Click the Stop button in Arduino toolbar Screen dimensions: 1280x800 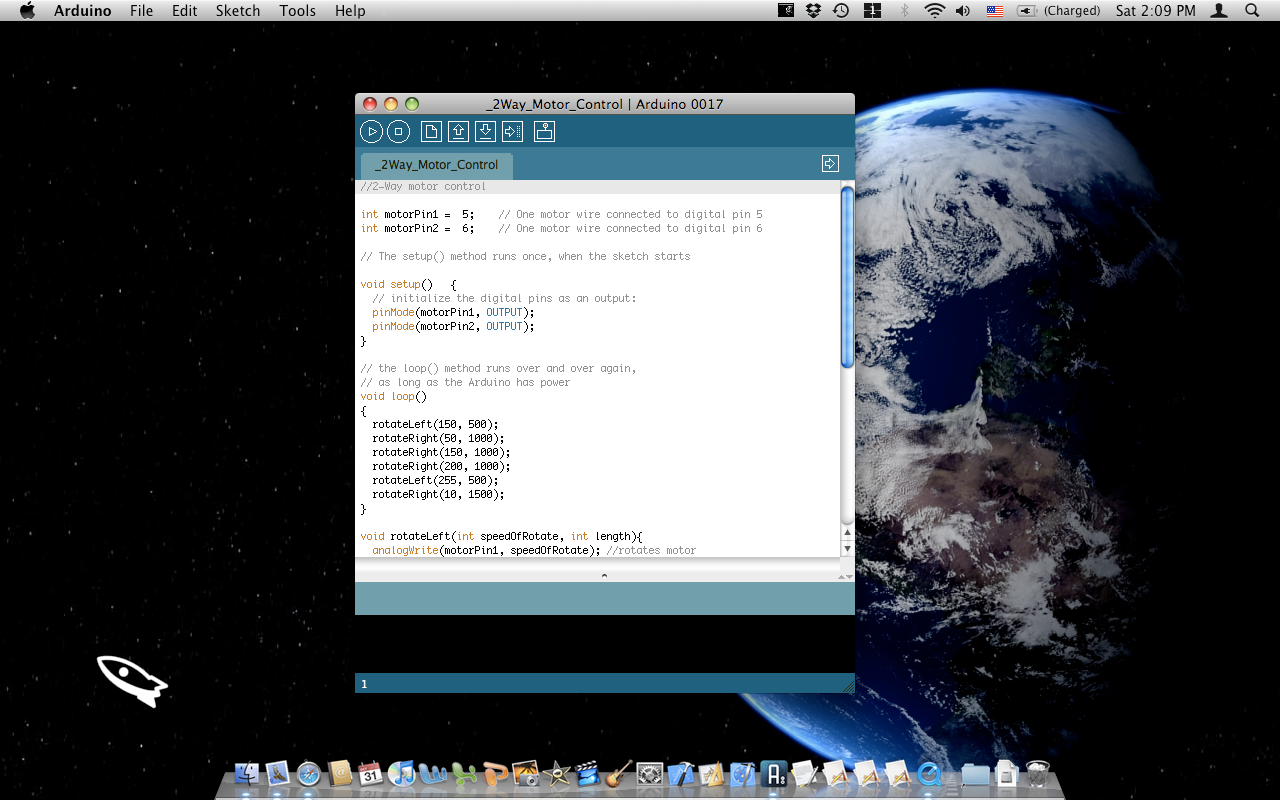(x=398, y=131)
